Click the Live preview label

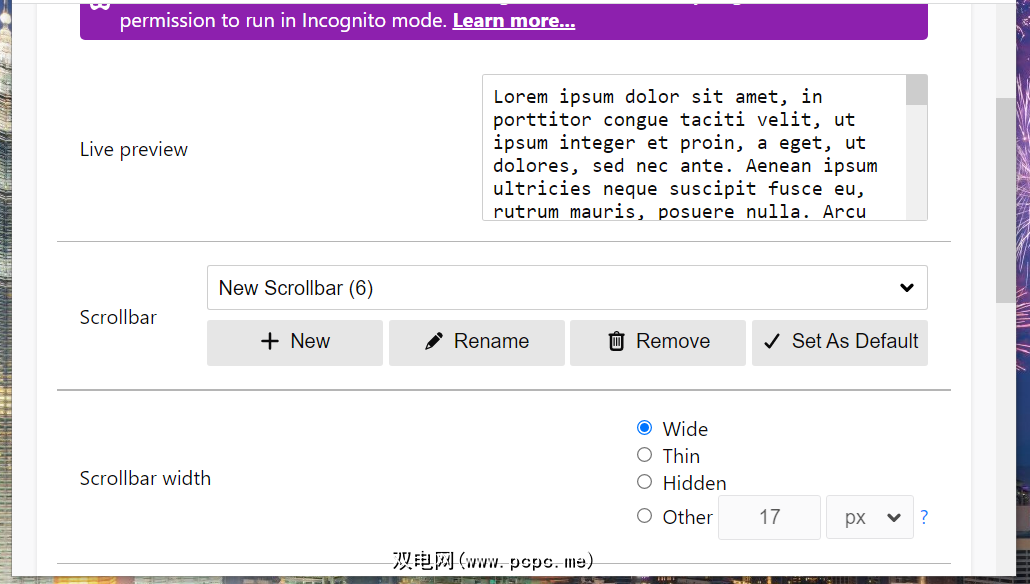click(134, 150)
